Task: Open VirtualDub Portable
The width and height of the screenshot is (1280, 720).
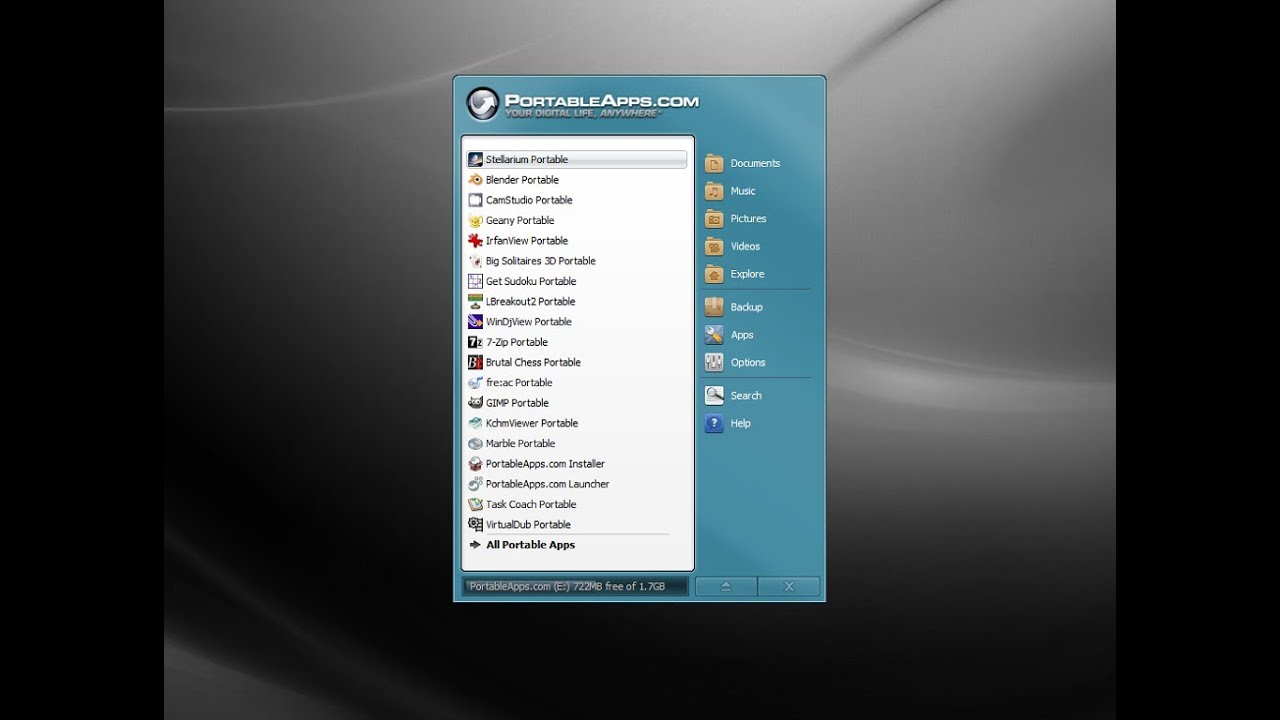Action: tap(527, 524)
